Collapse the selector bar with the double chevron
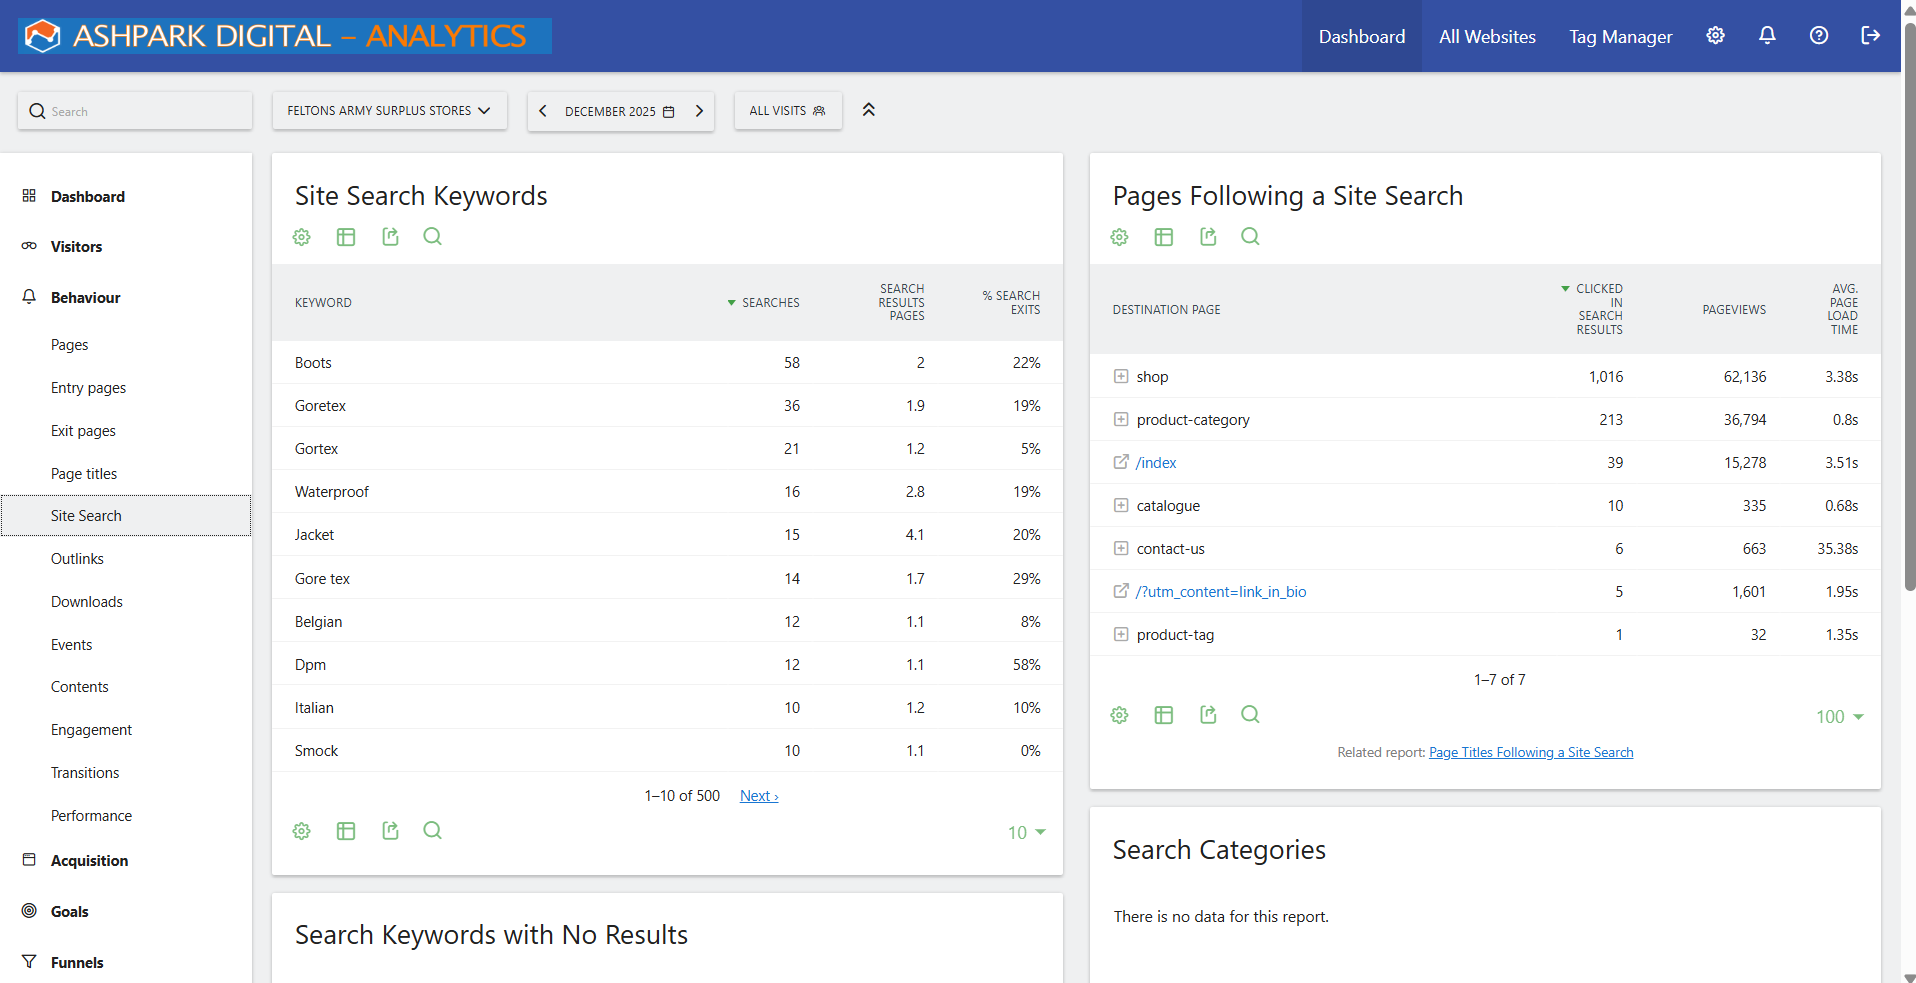The height and width of the screenshot is (983, 1916). [868, 110]
